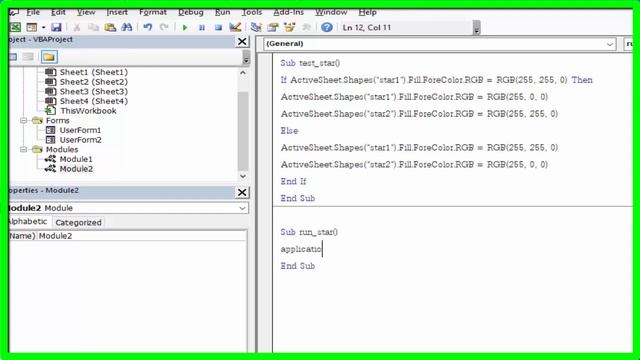Viewport: 640px width, 360px height.
Task: Select Sheet4 (Sheet4) in project tree
Action: [x=93, y=101]
